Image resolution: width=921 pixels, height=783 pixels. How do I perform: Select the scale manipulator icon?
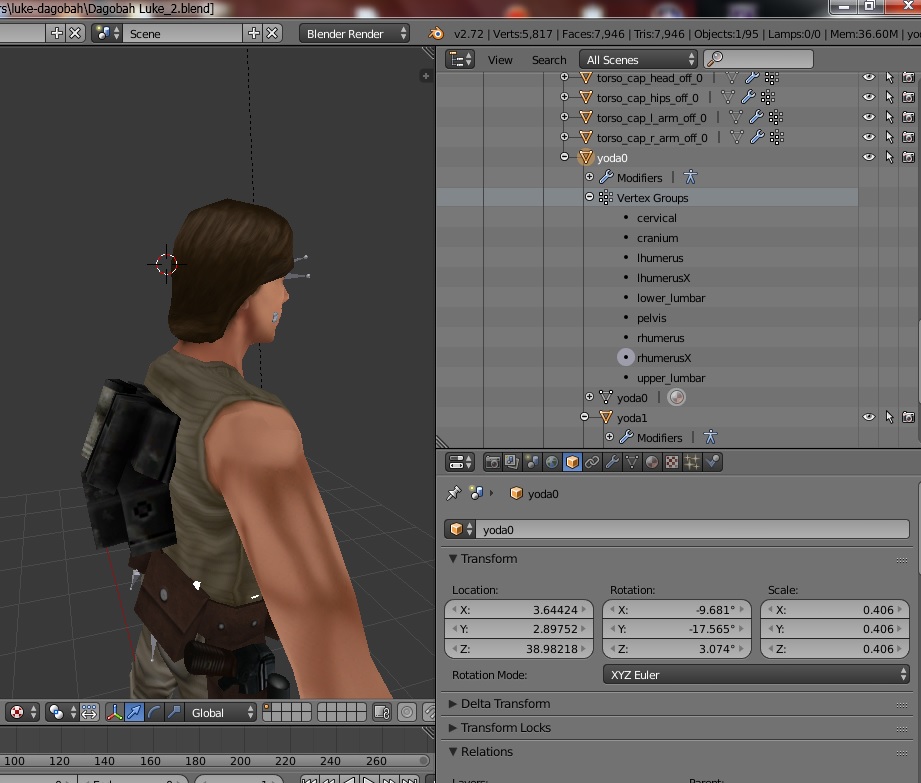[x=174, y=713]
